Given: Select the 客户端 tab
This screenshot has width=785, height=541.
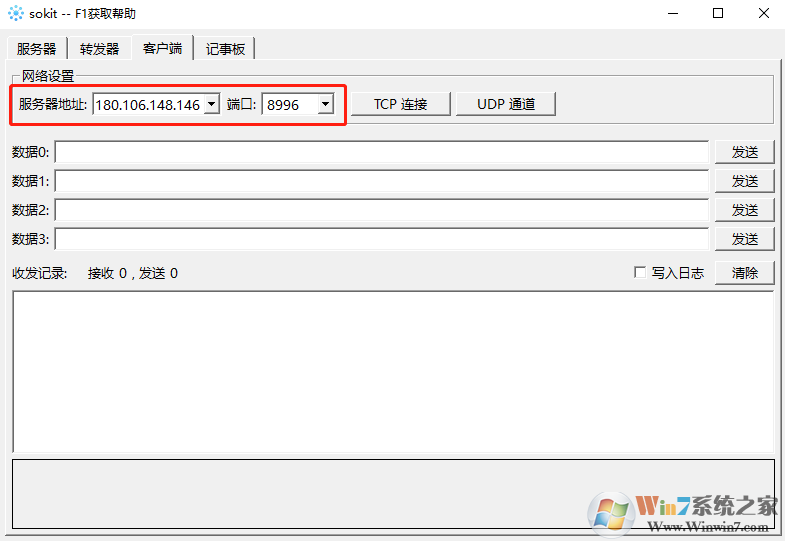Looking at the screenshot, I should 162,48.
